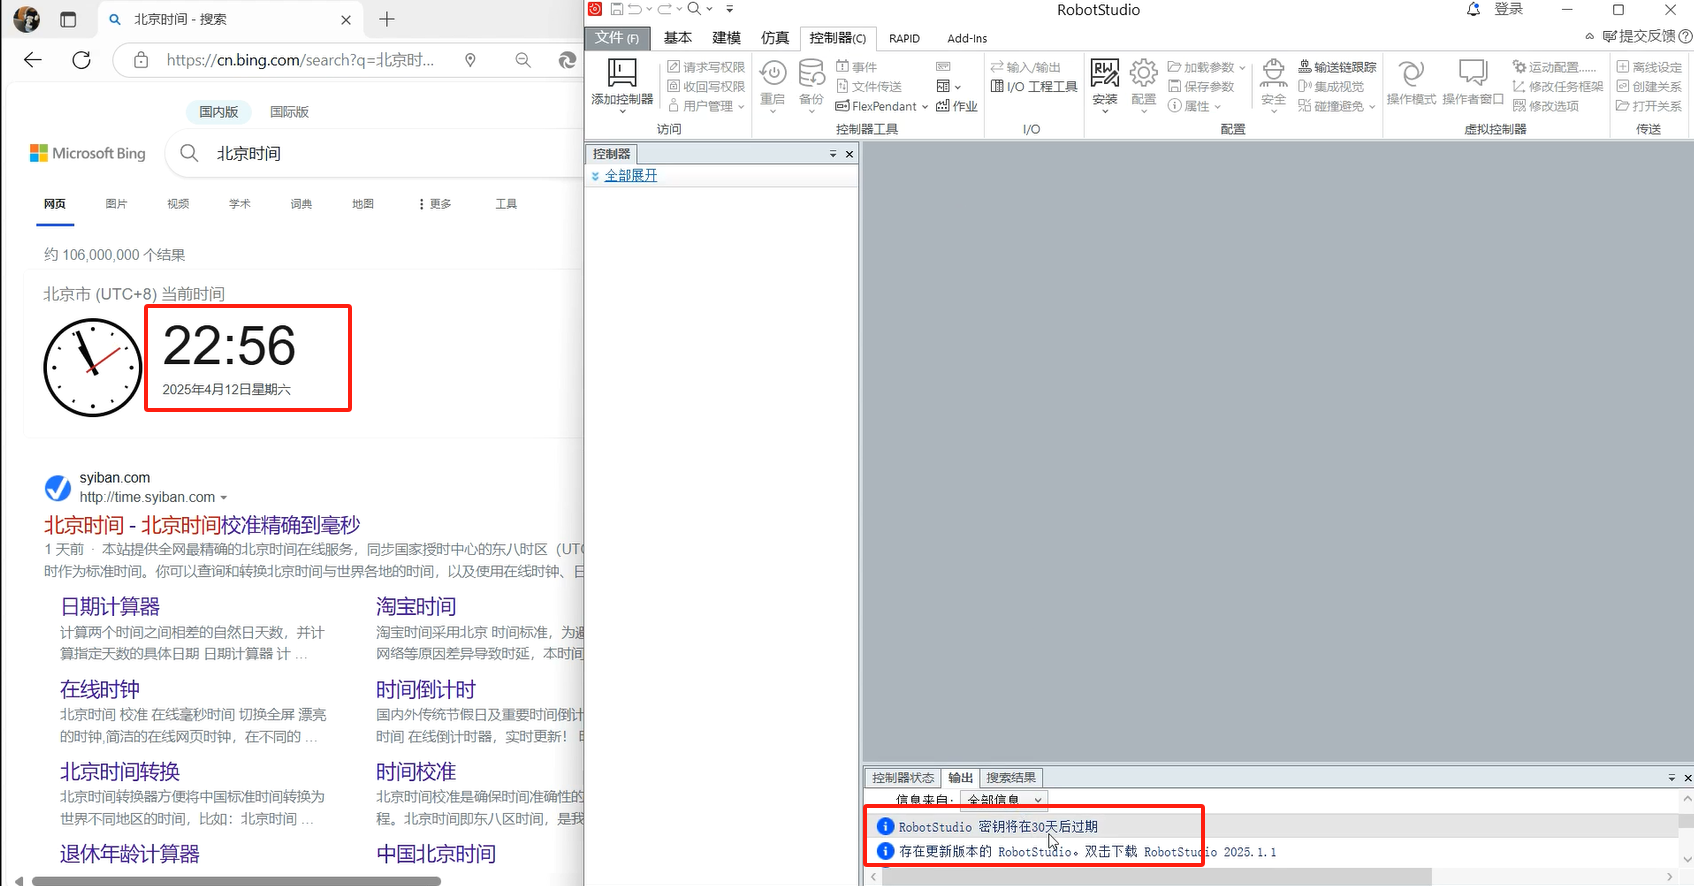The image size is (1694, 886).
Task: Select the 国际版 search version toggle
Action: (289, 112)
